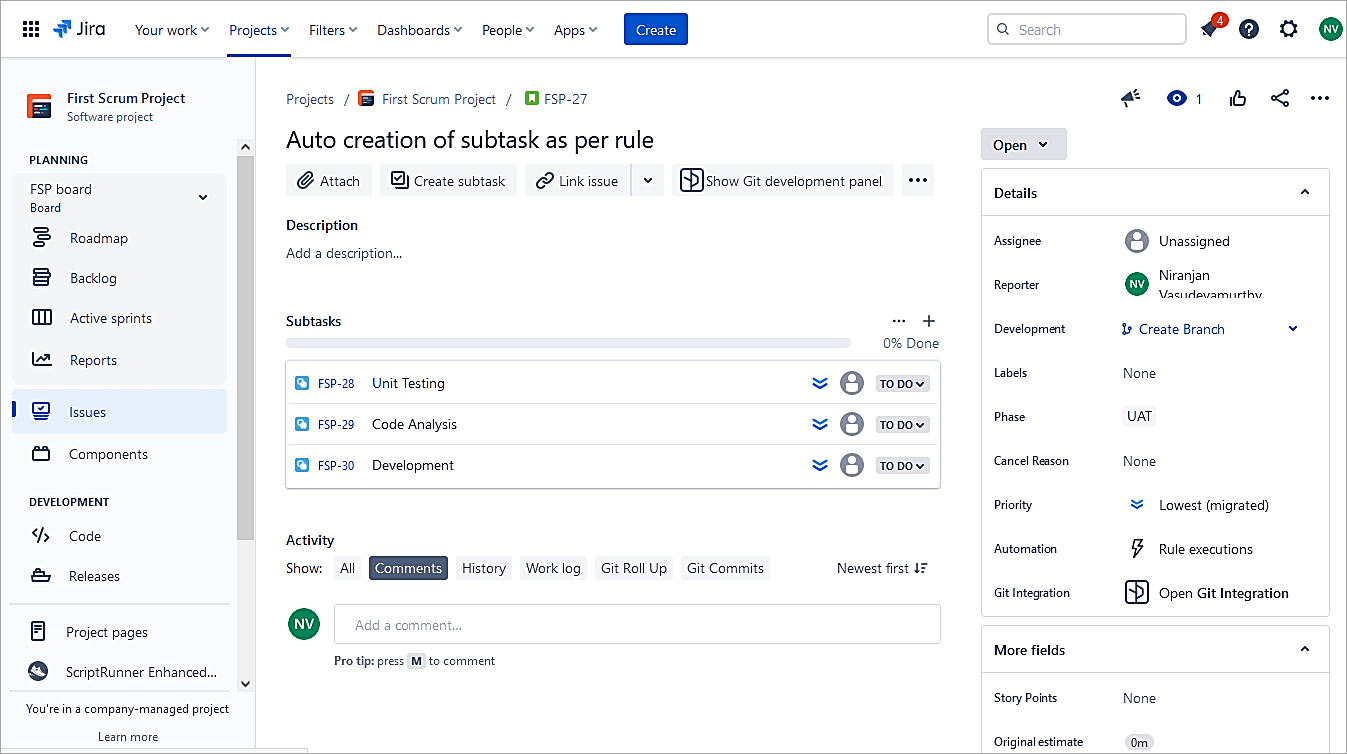
Task: Open Backlog in the sidebar
Action: click(x=93, y=278)
